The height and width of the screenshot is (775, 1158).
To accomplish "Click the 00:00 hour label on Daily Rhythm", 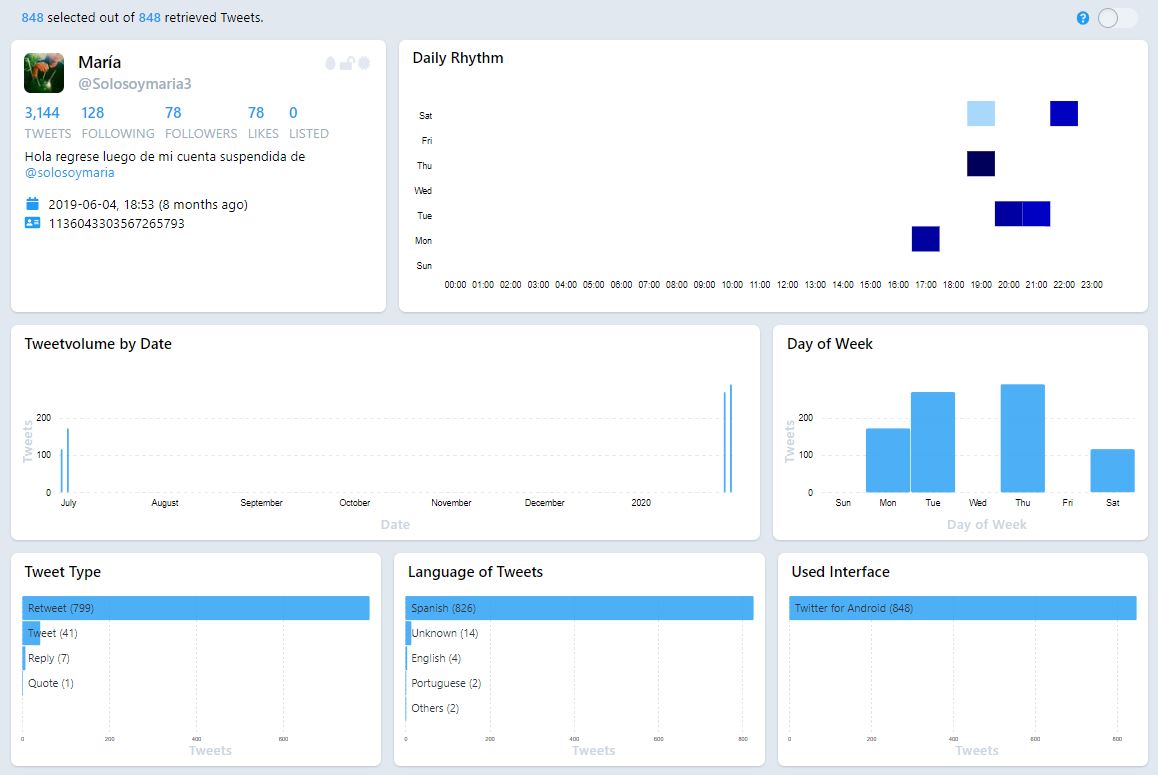I will pyautogui.click(x=455, y=284).
